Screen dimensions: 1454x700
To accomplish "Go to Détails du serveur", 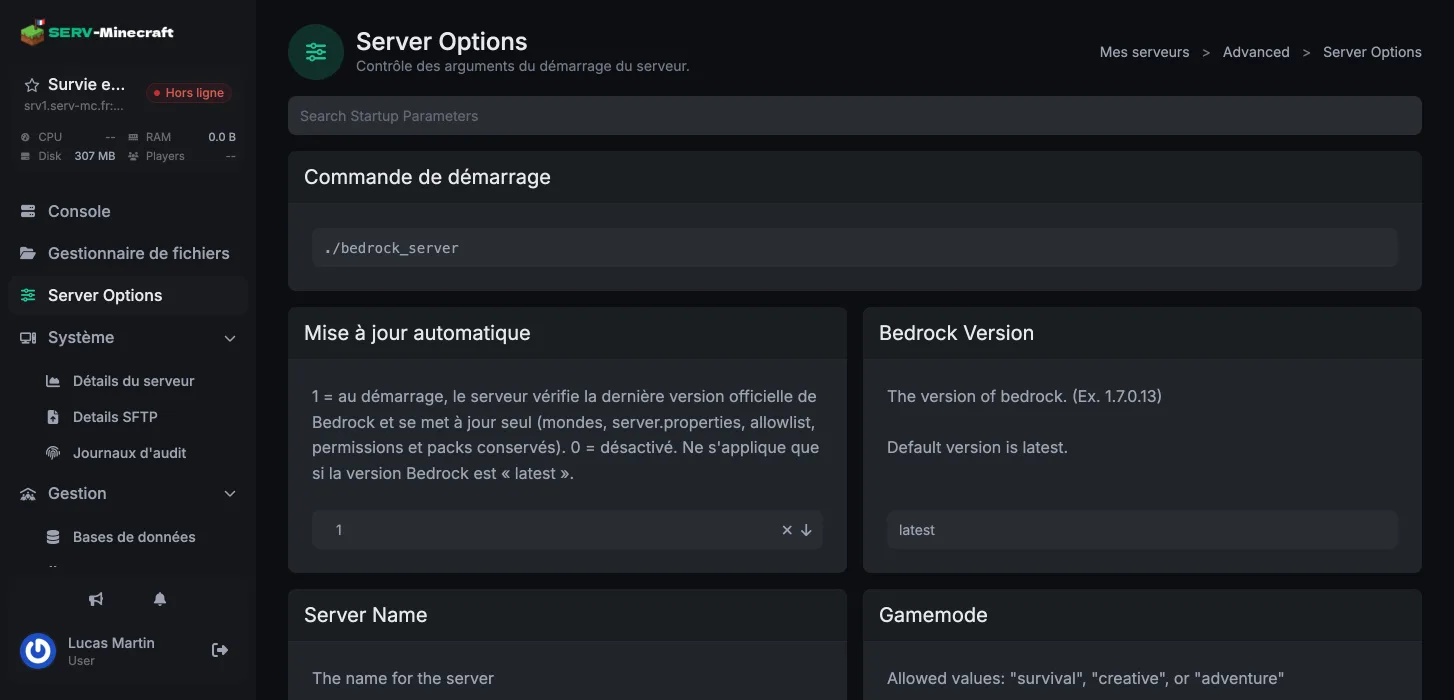I will tap(133, 381).
